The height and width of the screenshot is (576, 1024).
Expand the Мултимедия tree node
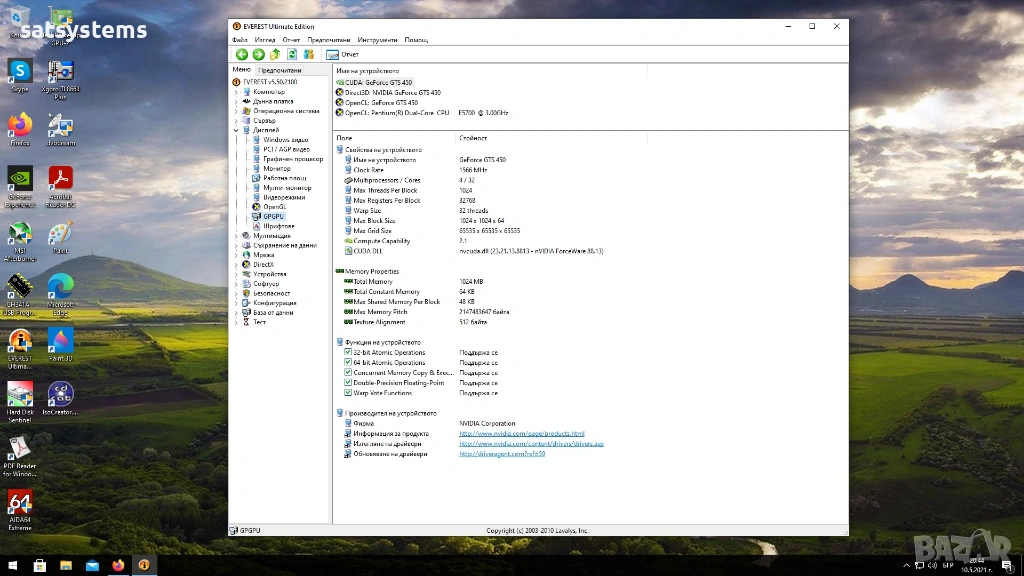(237, 236)
